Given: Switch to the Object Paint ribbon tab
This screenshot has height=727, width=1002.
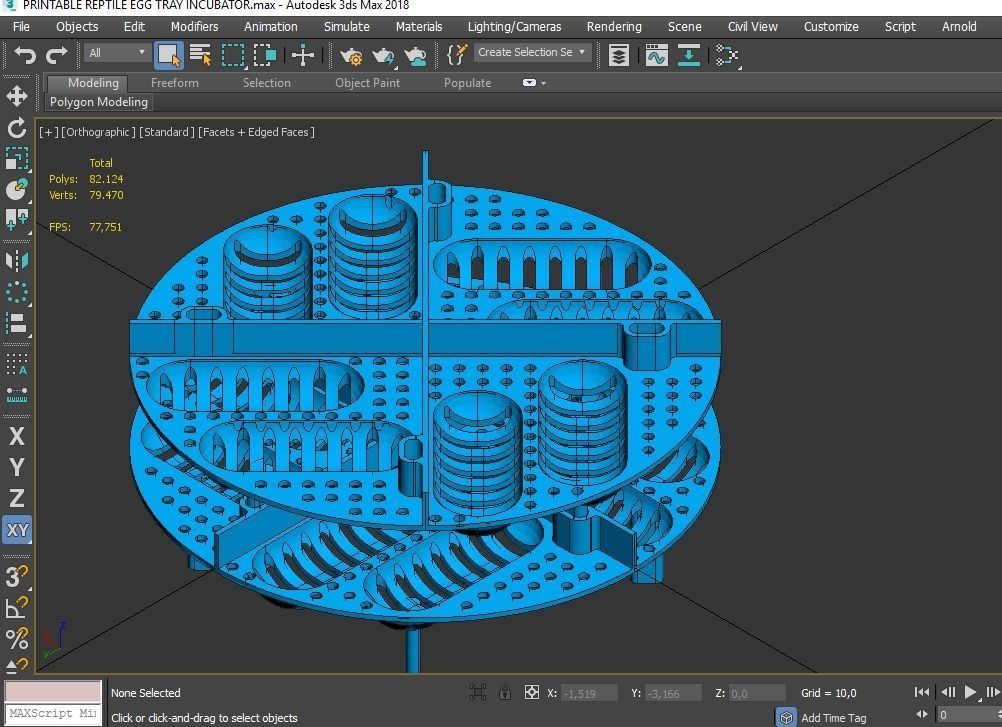Looking at the screenshot, I should pos(367,83).
